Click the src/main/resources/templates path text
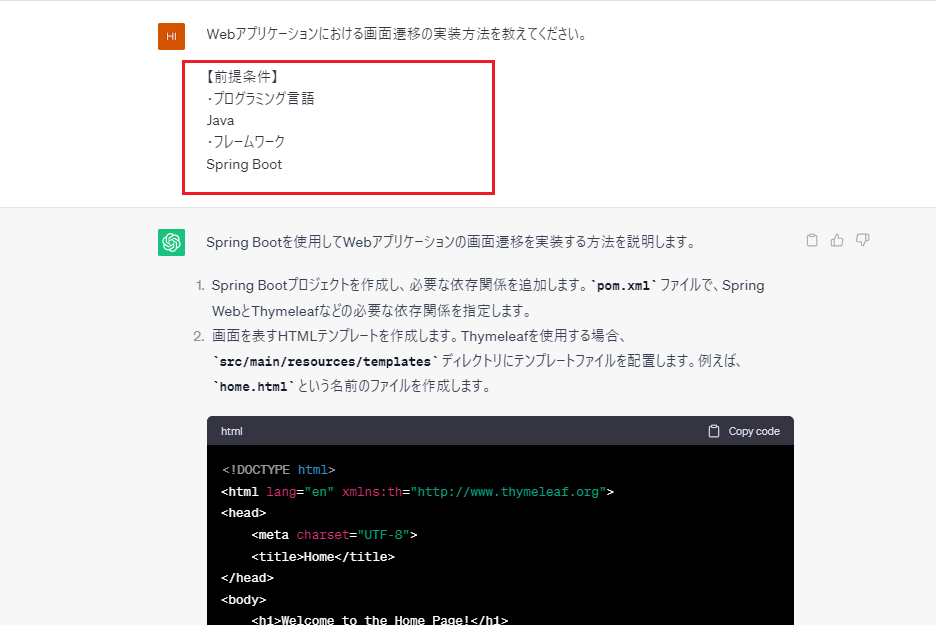The width and height of the screenshot is (936, 625). 325,360
